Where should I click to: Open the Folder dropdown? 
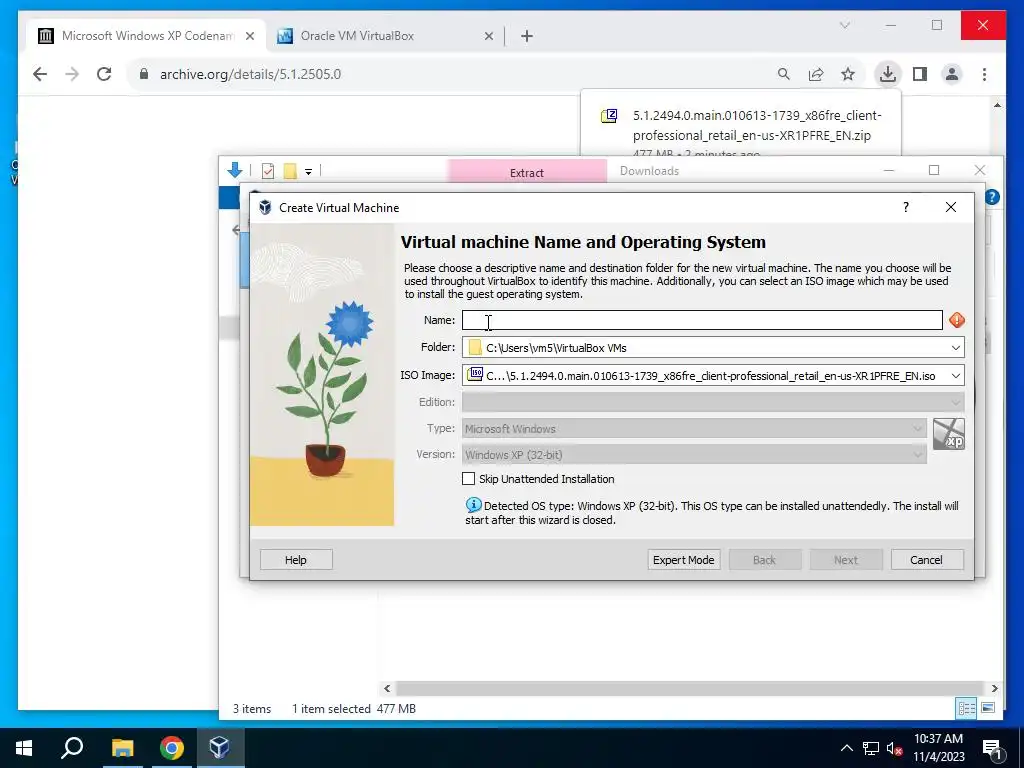pyautogui.click(x=955, y=347)
